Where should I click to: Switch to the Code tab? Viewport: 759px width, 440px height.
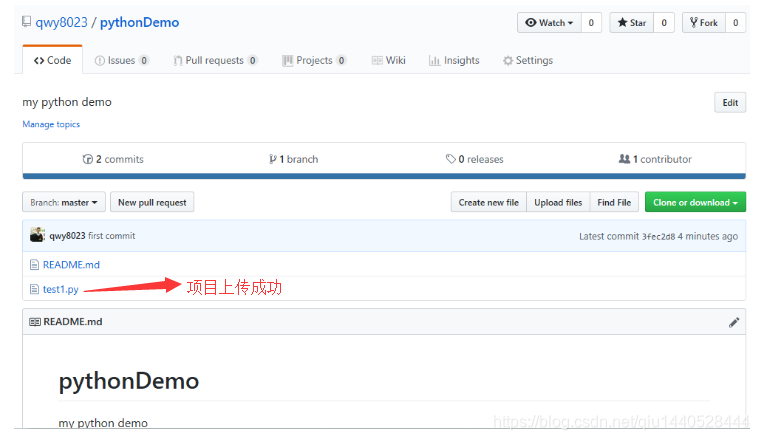pos(52,61)
